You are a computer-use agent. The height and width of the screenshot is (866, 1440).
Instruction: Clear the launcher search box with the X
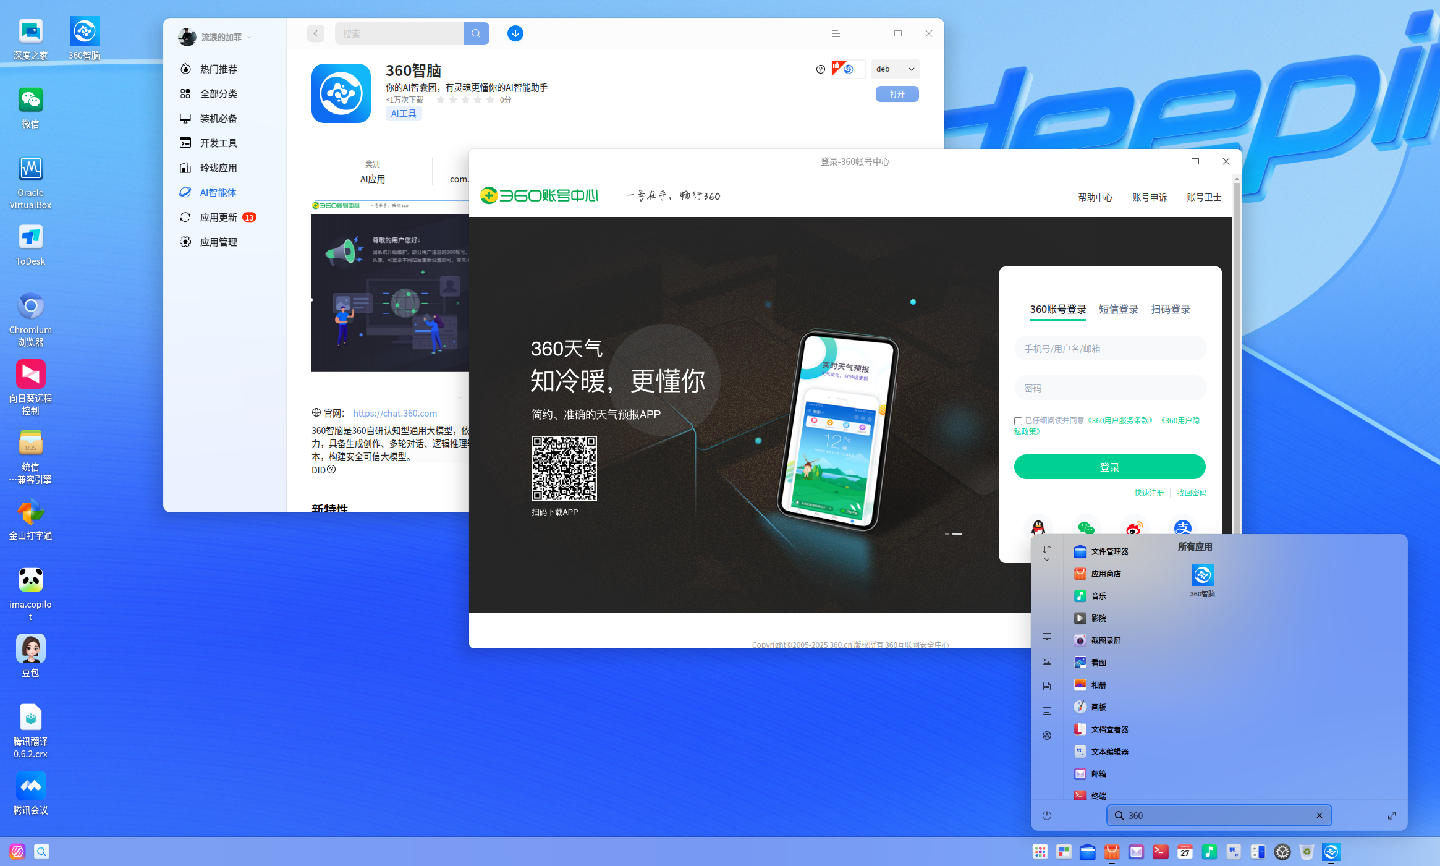[x=1319, y=816]
